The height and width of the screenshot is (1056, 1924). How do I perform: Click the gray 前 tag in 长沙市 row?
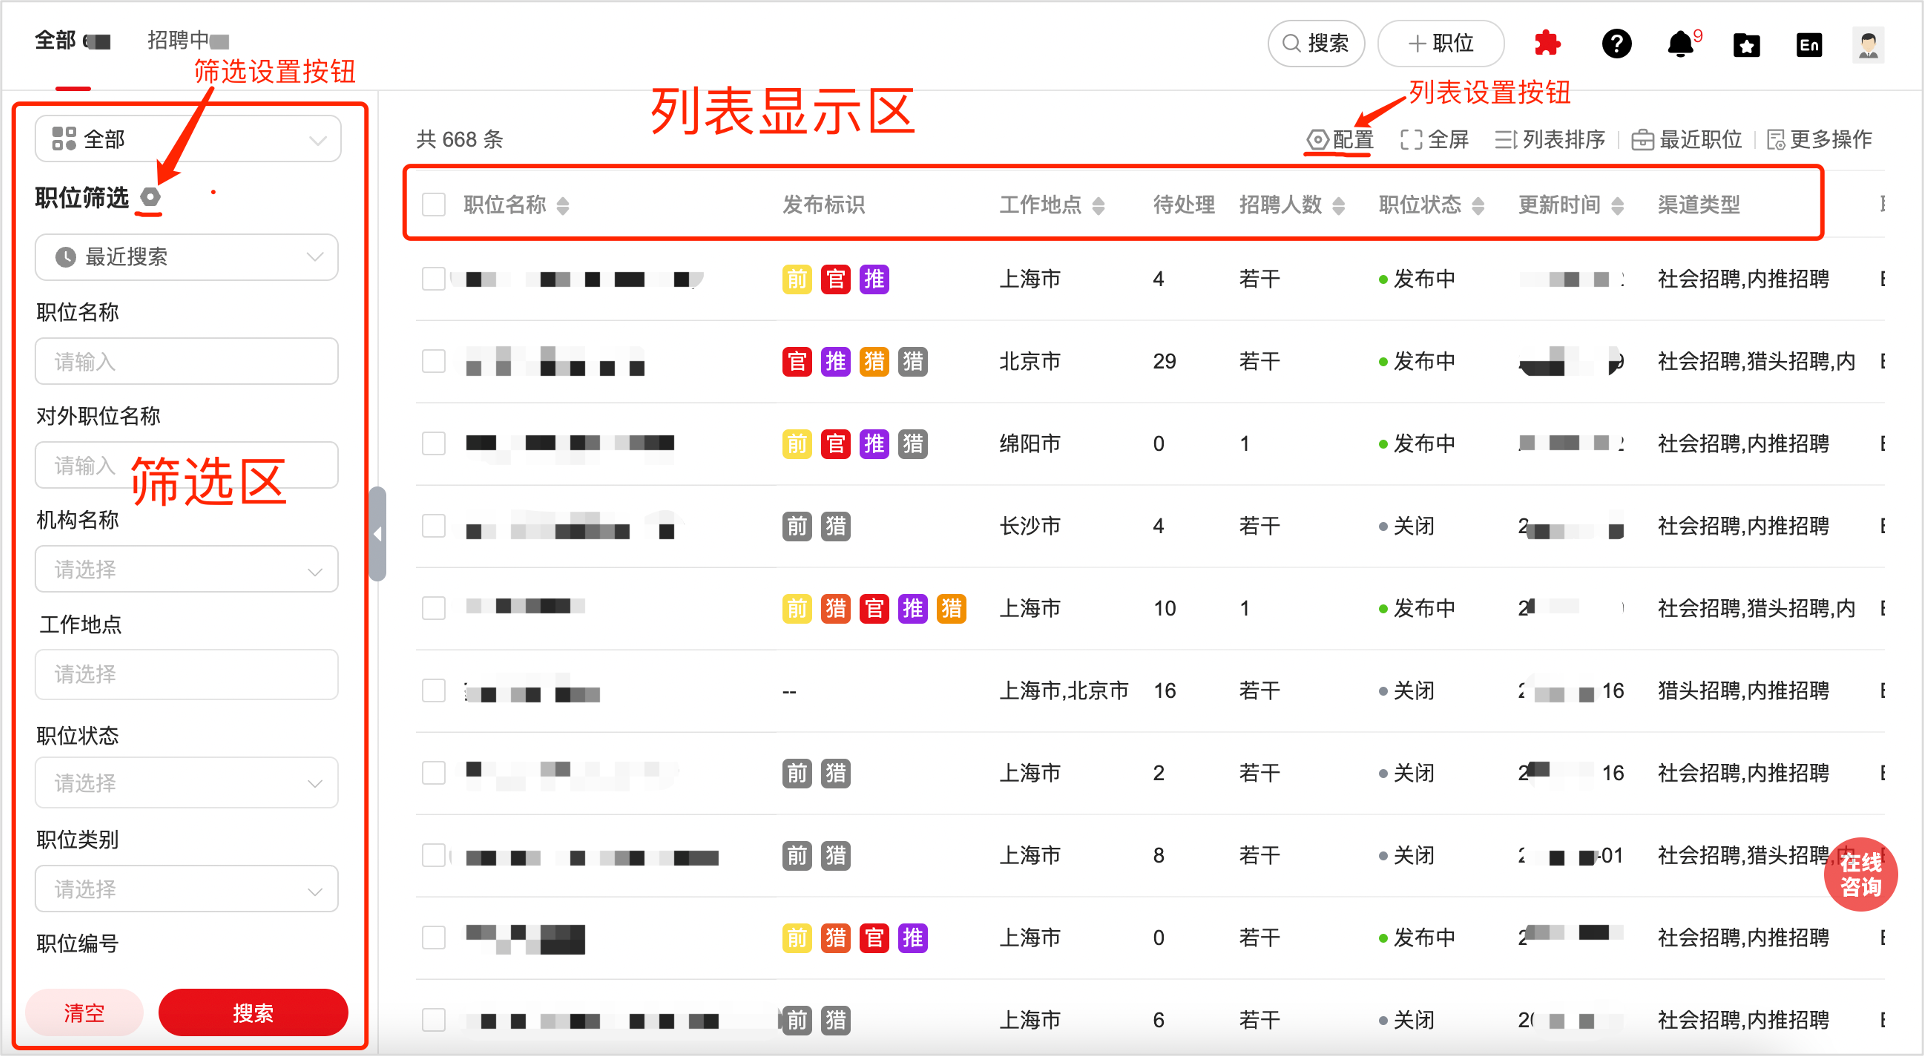(797, 526)
